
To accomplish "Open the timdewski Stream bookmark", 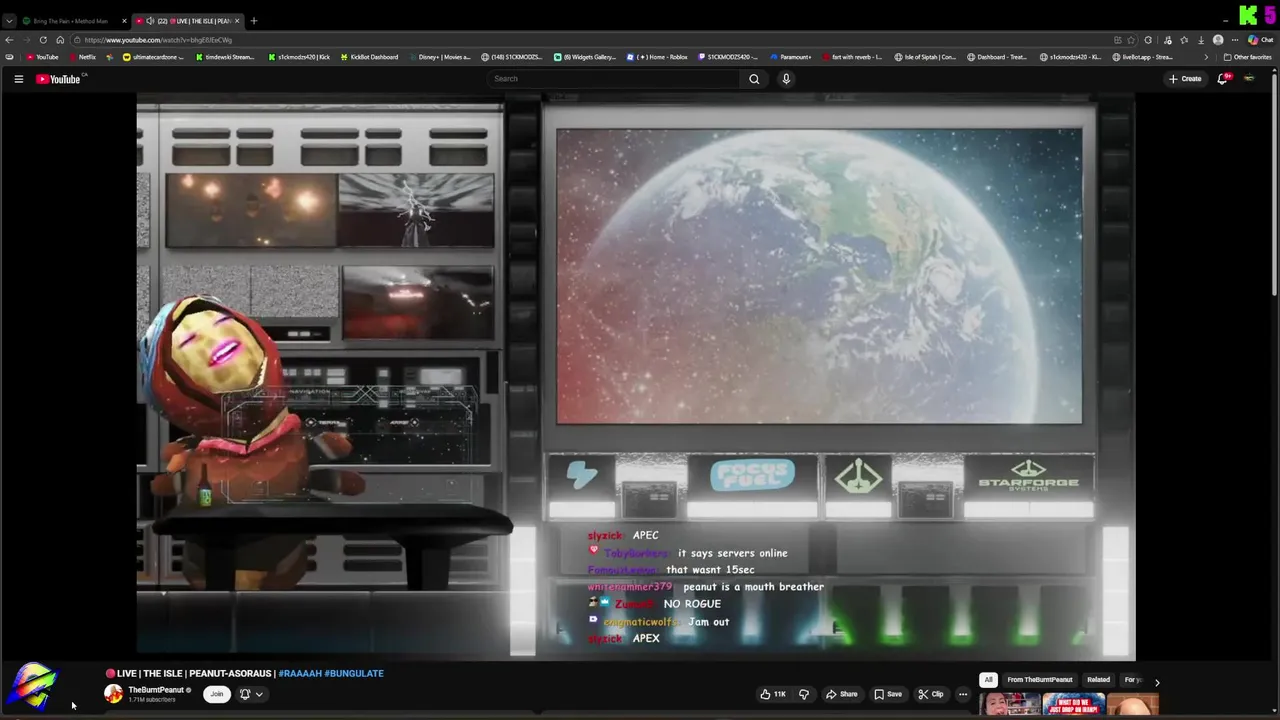I will tap(223, 57).
